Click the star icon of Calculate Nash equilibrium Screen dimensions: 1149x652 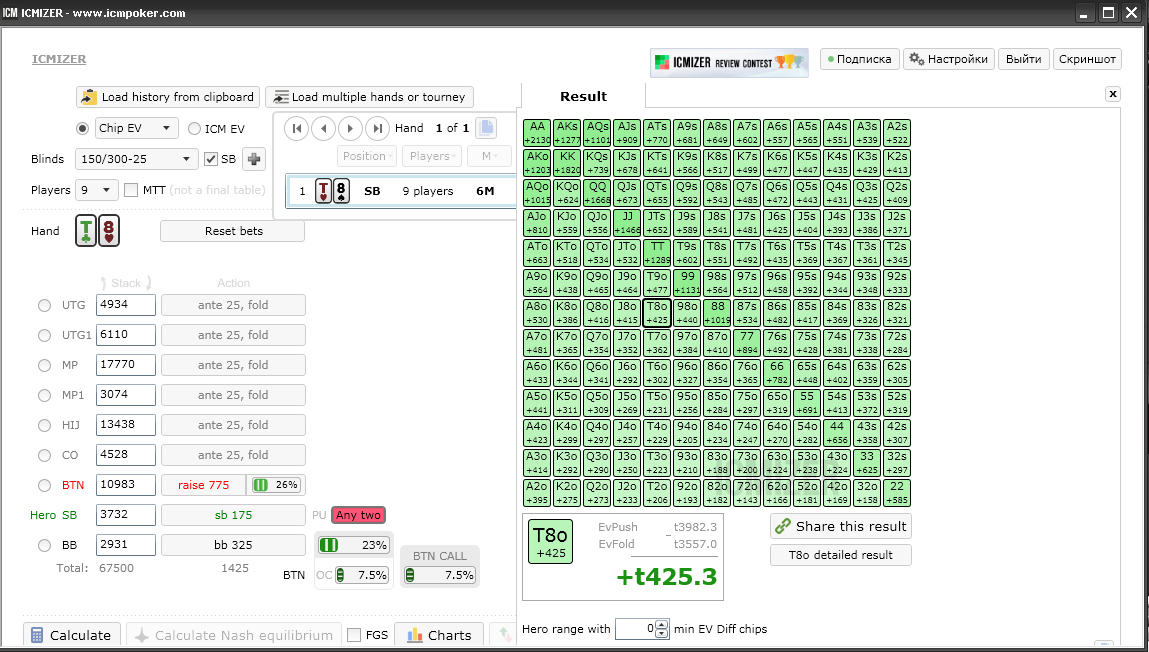point(142,635)
